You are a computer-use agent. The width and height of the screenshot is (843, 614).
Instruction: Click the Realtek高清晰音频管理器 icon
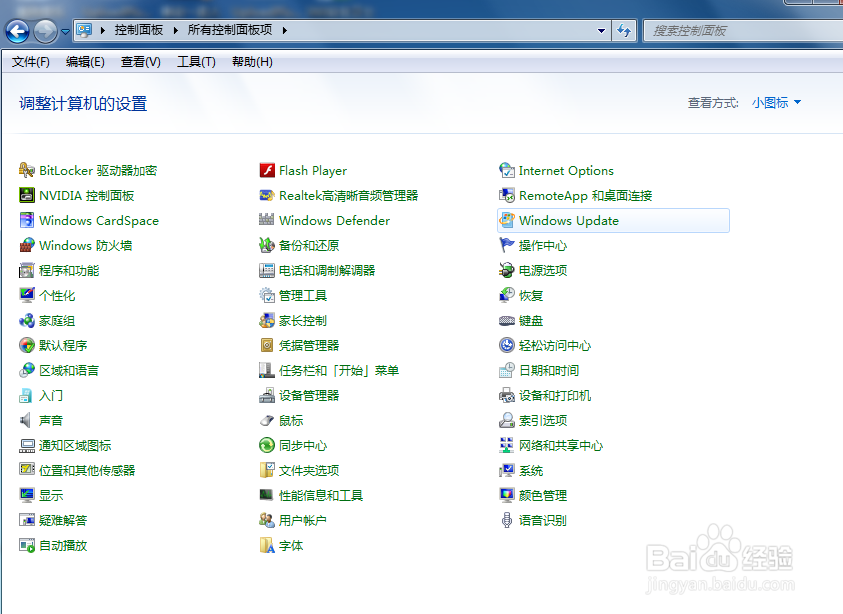pyautogui.click(x=267, y=195)
